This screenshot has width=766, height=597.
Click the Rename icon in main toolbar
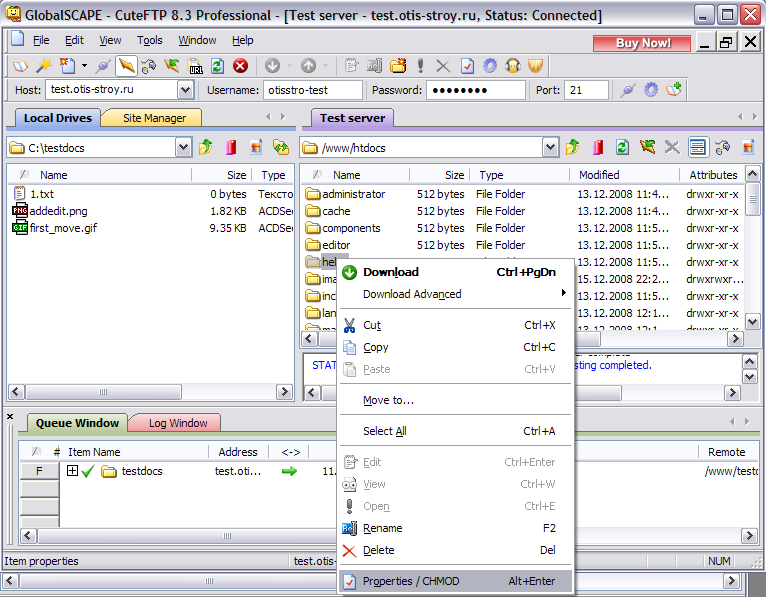[x=375, y=65]
